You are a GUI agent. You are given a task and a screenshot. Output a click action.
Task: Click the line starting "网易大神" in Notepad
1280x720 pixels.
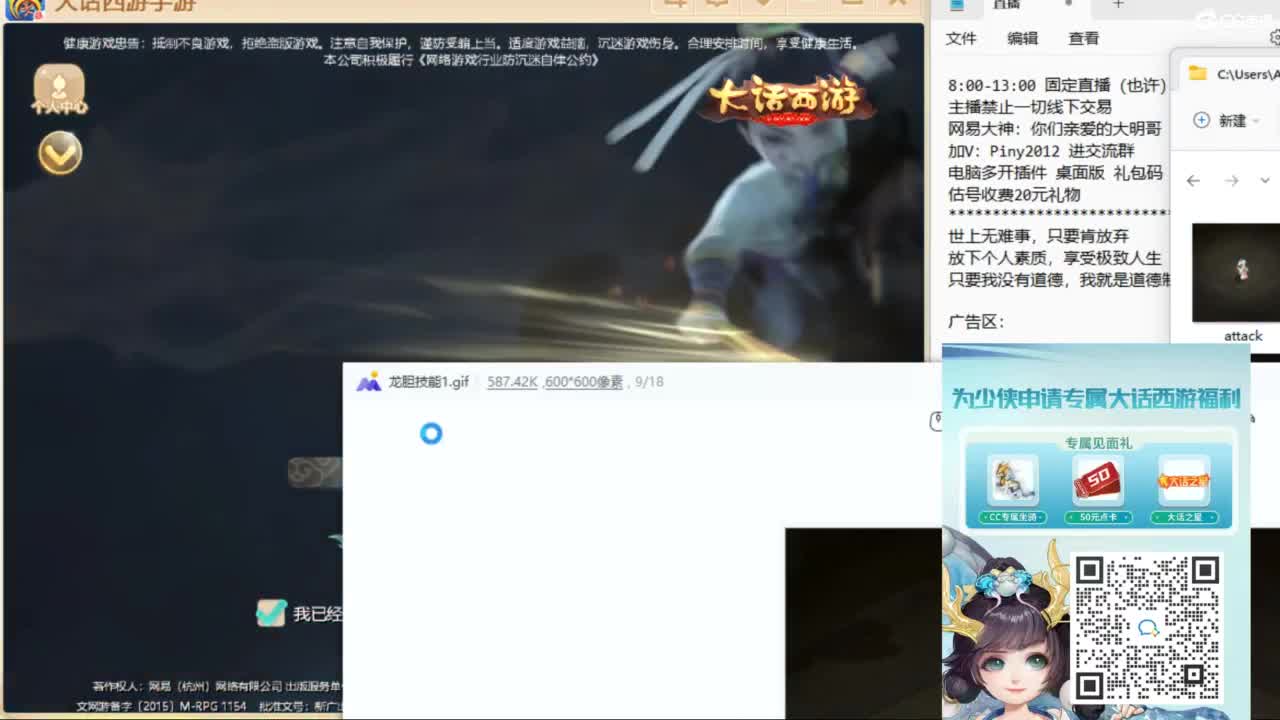coord(1055,129)
